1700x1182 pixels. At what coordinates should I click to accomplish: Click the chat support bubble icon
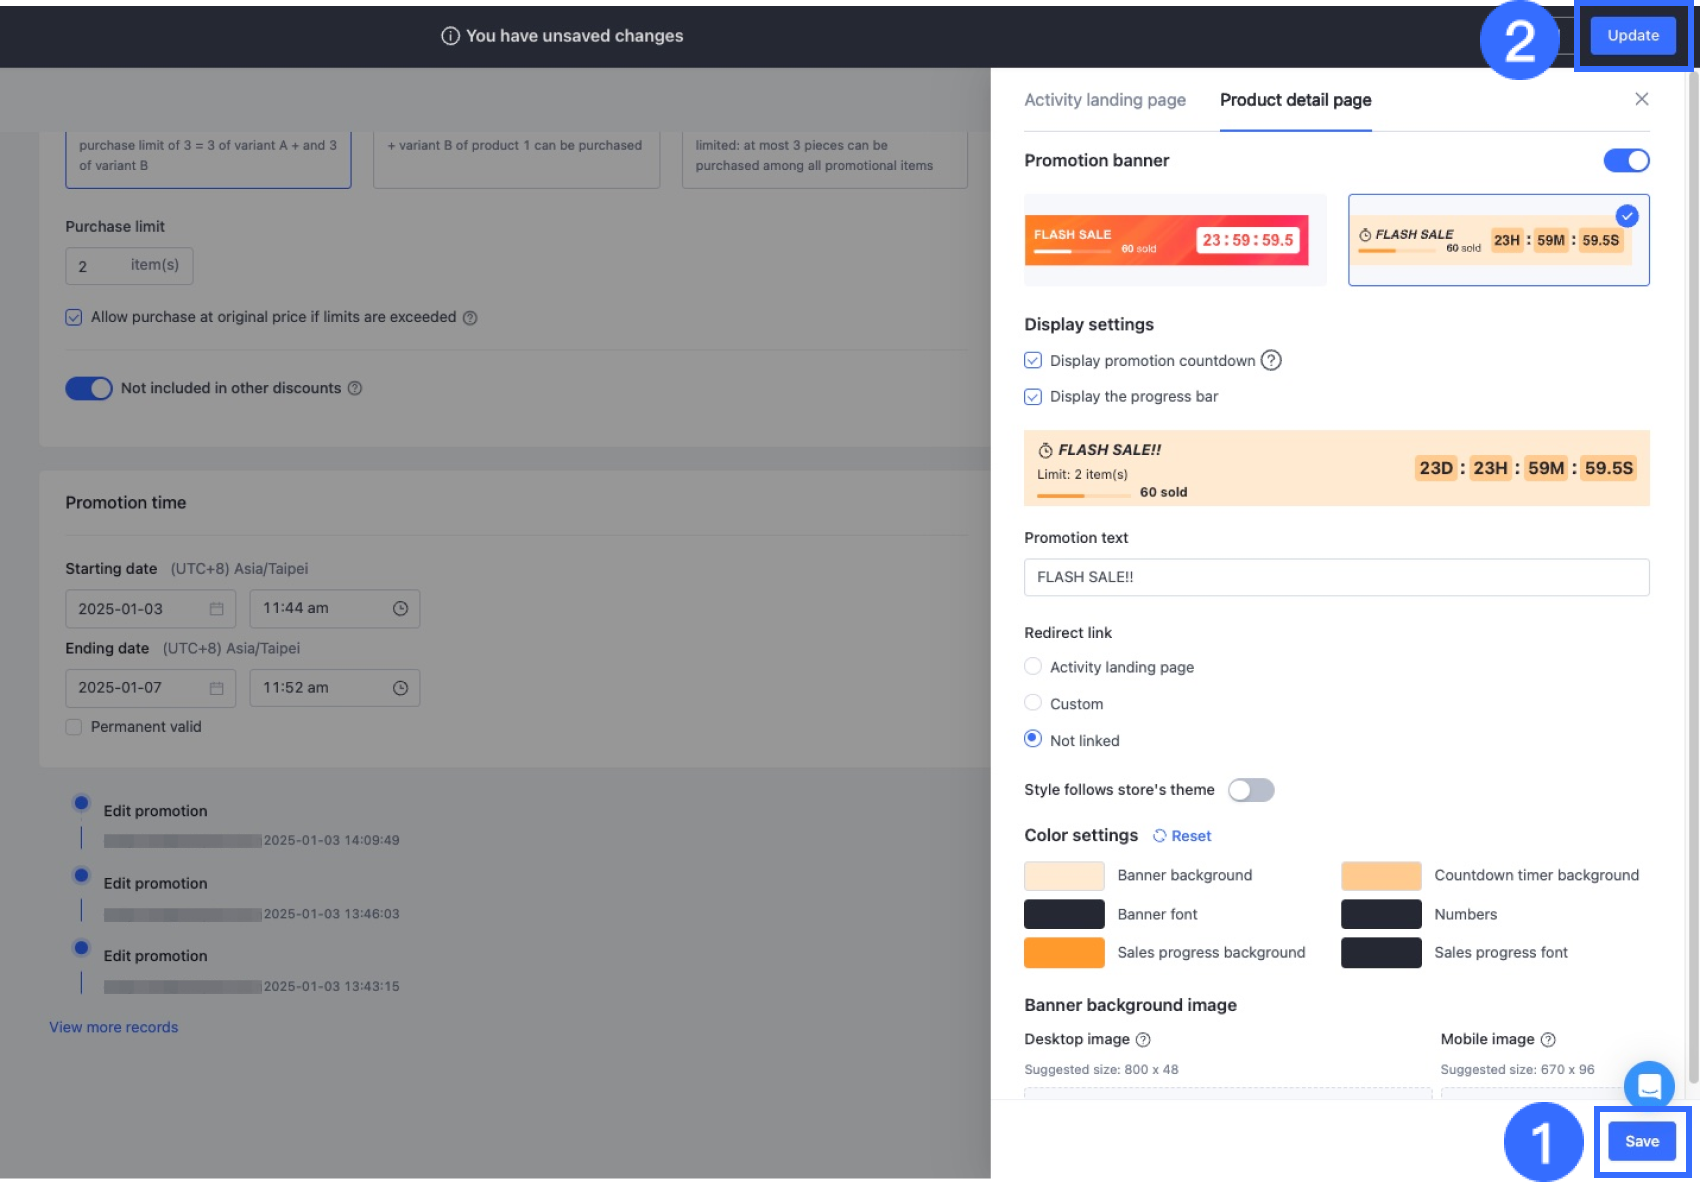point(1649,1085)
